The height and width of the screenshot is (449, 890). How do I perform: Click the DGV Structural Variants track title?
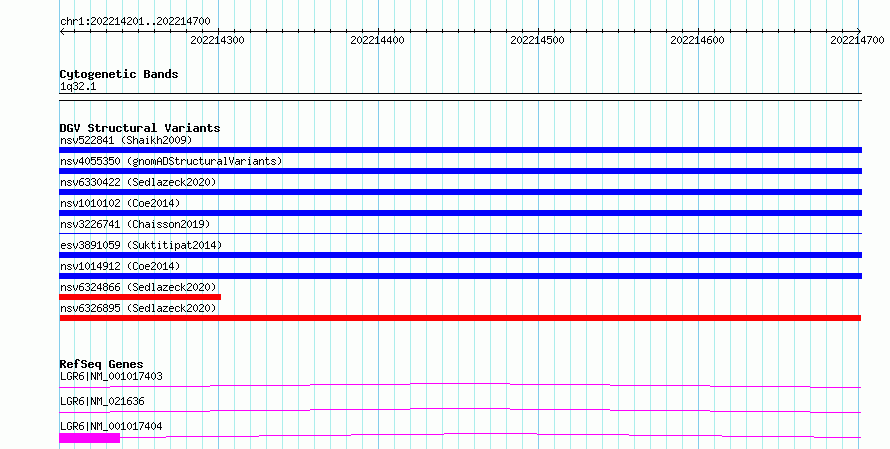tap(140, 128)
